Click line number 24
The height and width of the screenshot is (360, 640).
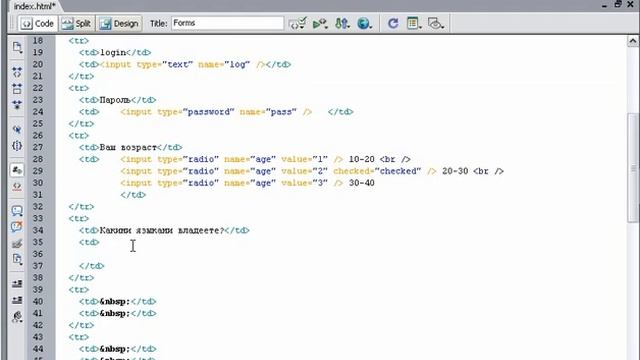point(38,111)
